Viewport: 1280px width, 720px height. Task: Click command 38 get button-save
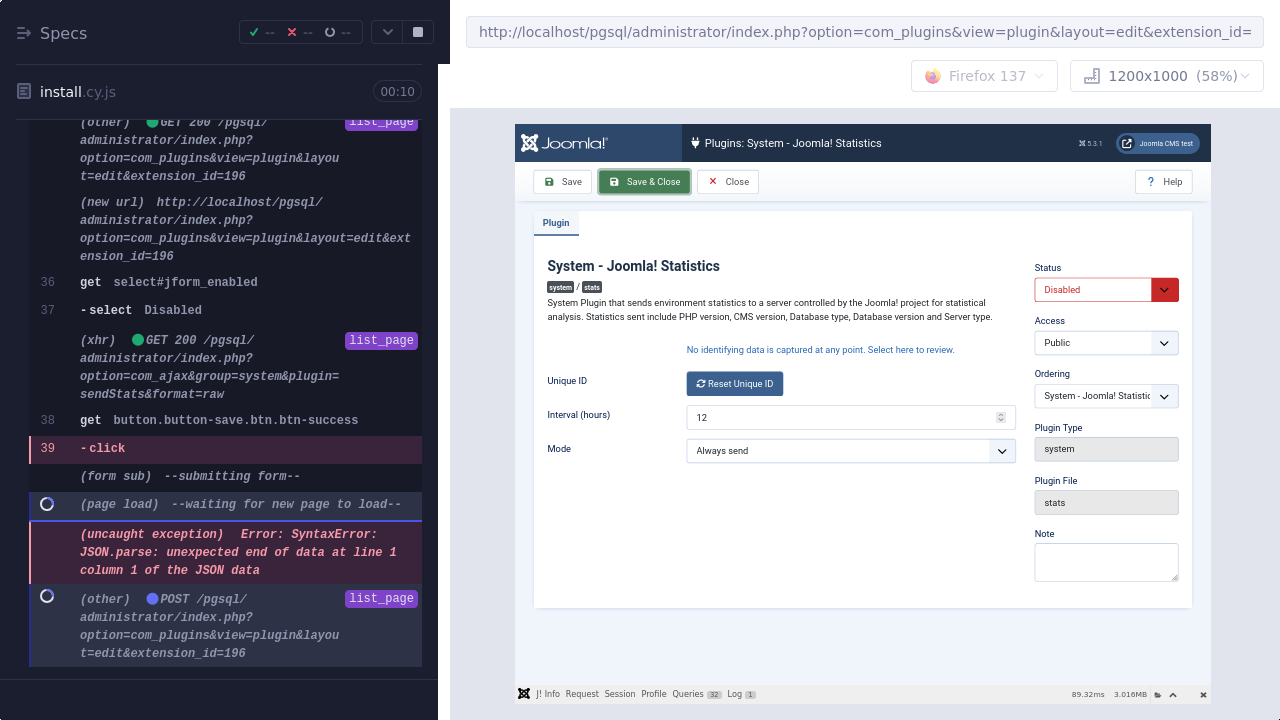pyautogui.click(x=226, y=421)
